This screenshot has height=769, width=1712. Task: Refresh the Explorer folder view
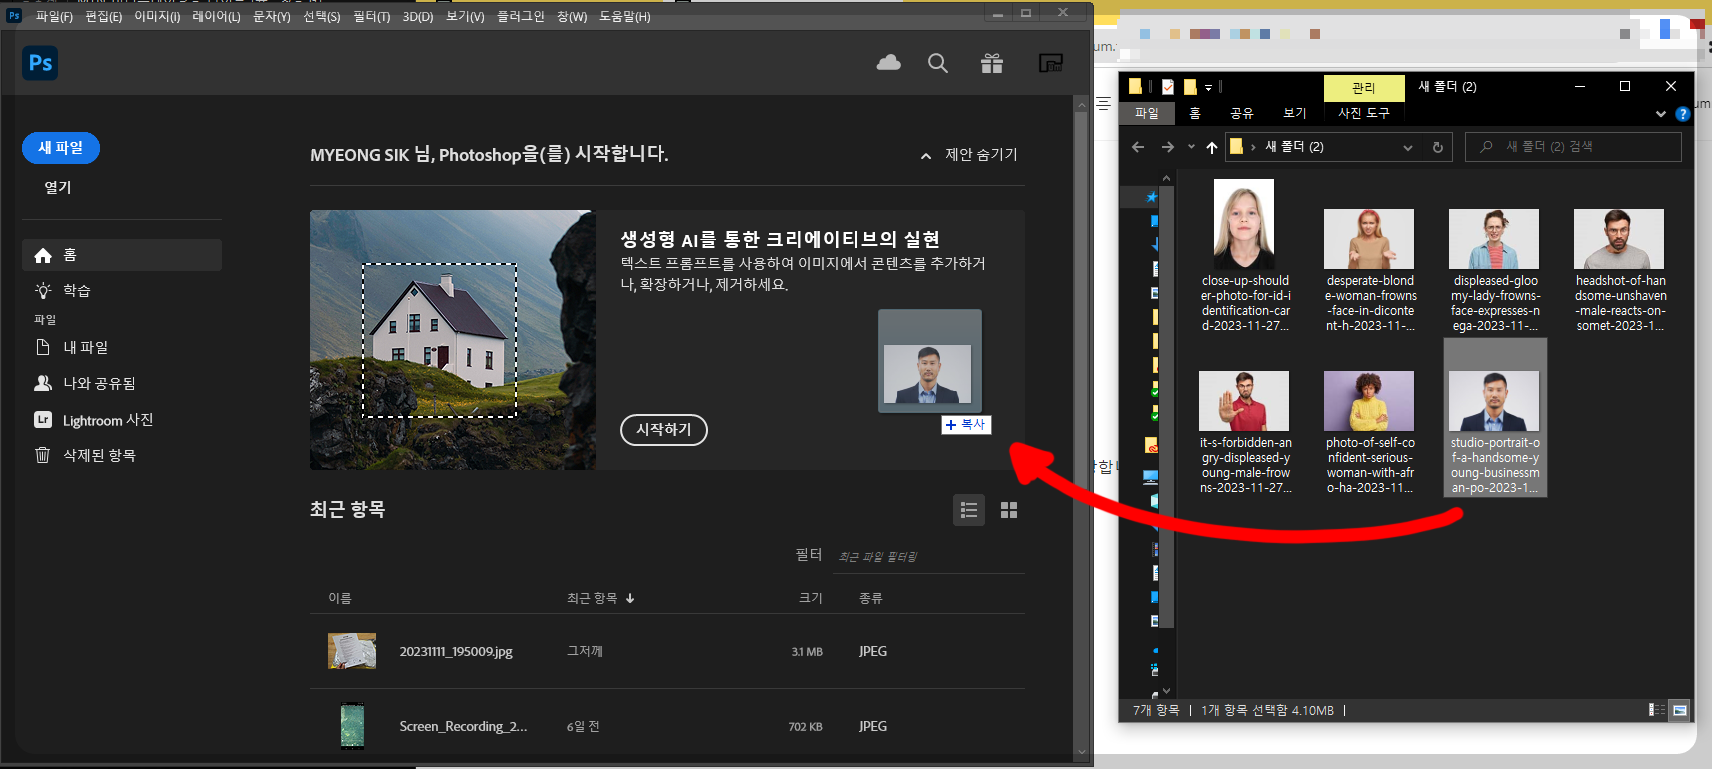(x=1438, y=147)
